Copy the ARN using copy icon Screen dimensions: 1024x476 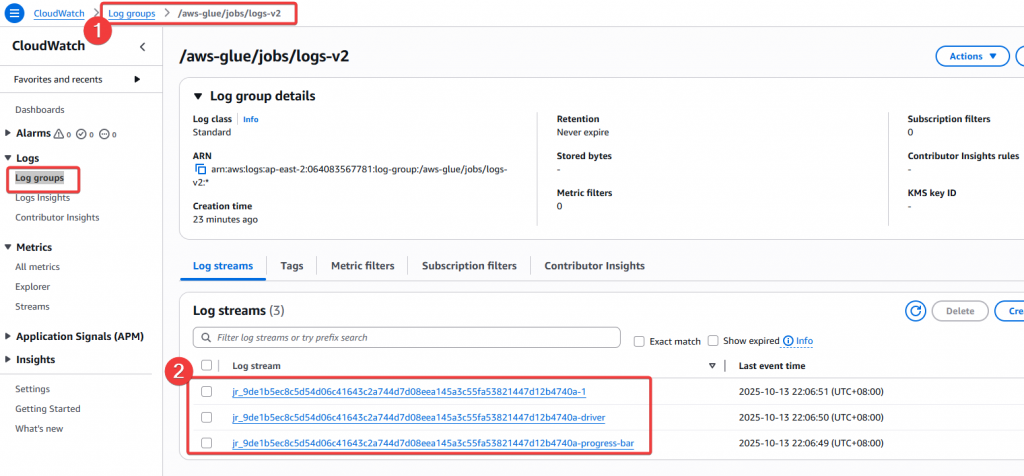pyautogui.click(x=200, y=170)
